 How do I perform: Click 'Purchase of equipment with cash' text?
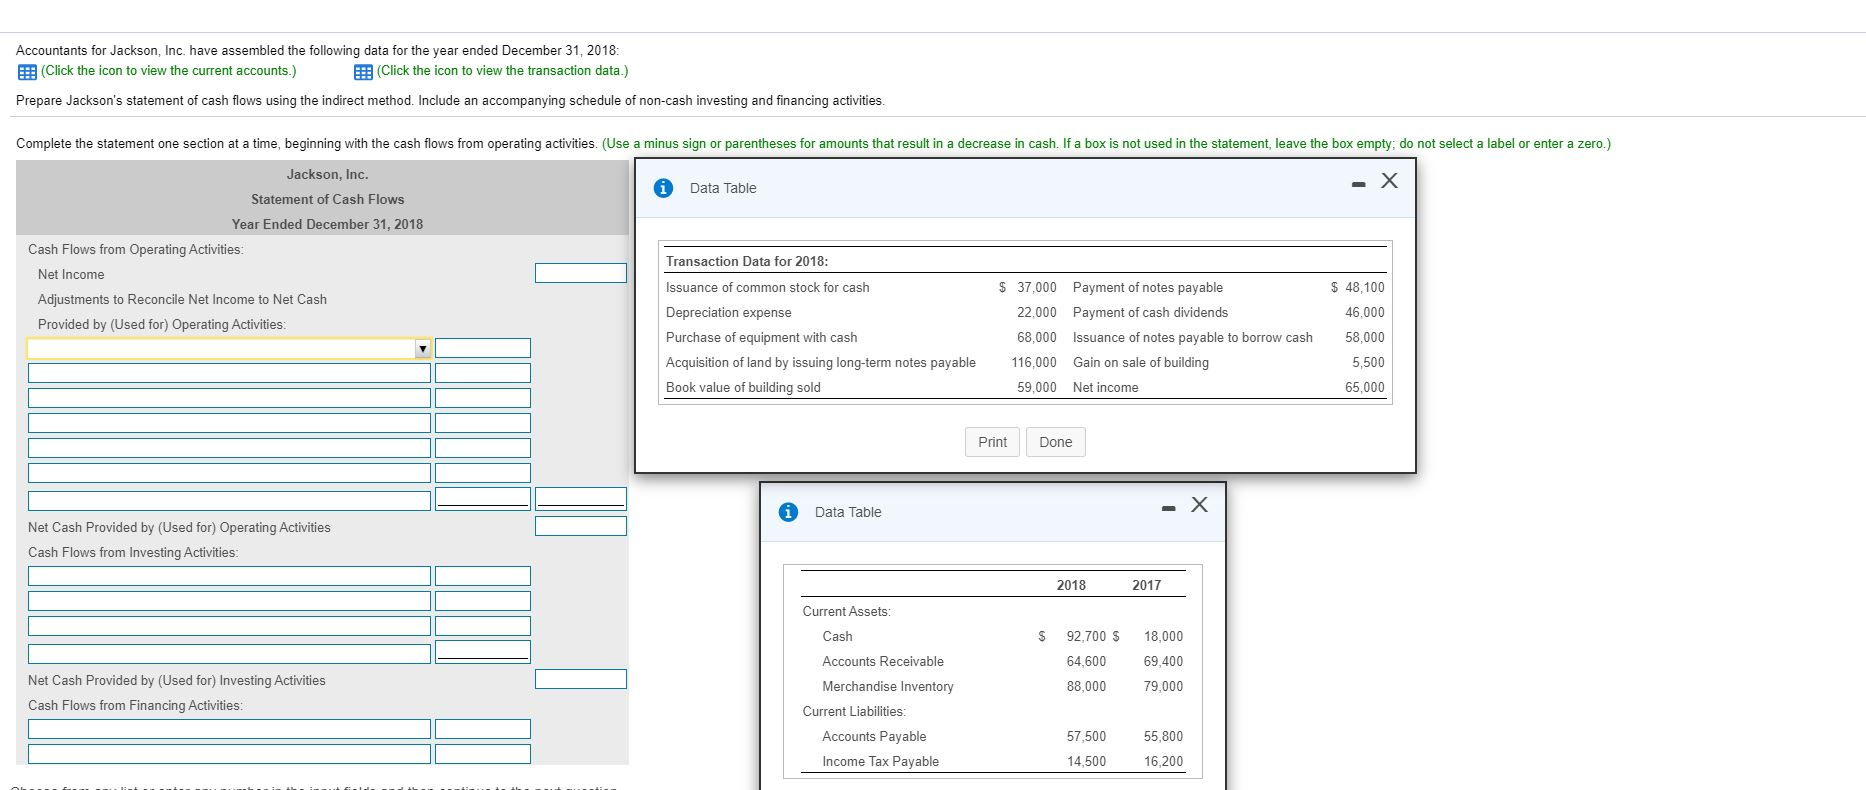click(x=761, y=338)
